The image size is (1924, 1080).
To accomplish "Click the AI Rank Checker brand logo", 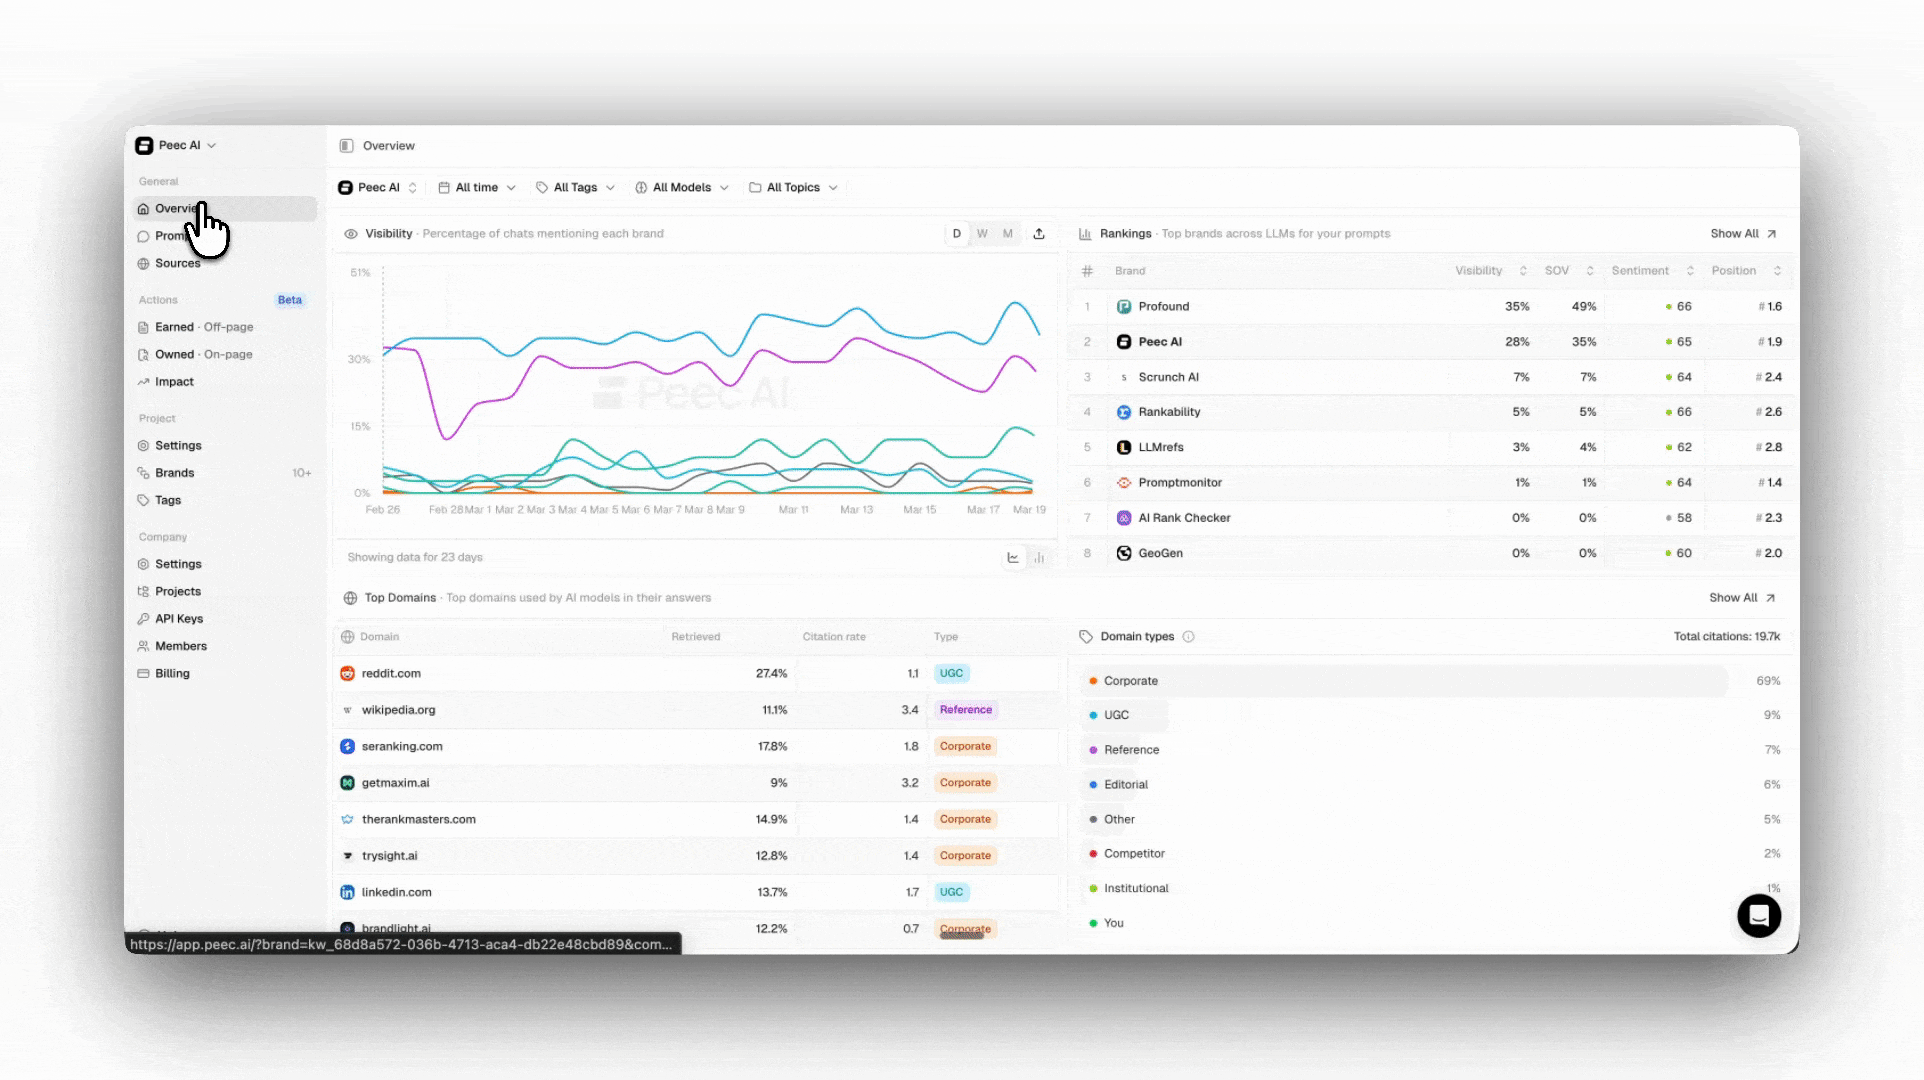I will point(1124,518).
